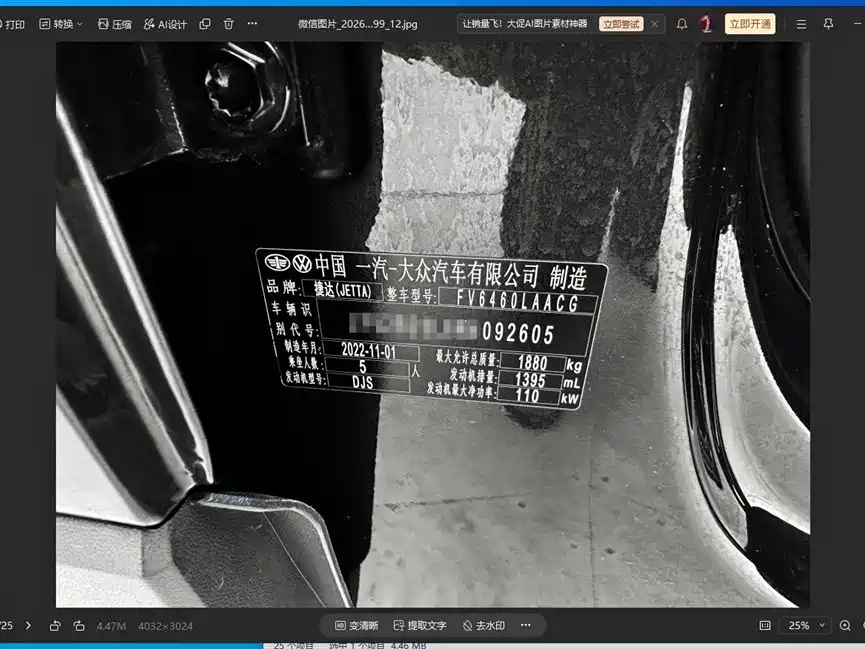Pin the window on top
Screen dimensions: 865x649
point(828,24)
